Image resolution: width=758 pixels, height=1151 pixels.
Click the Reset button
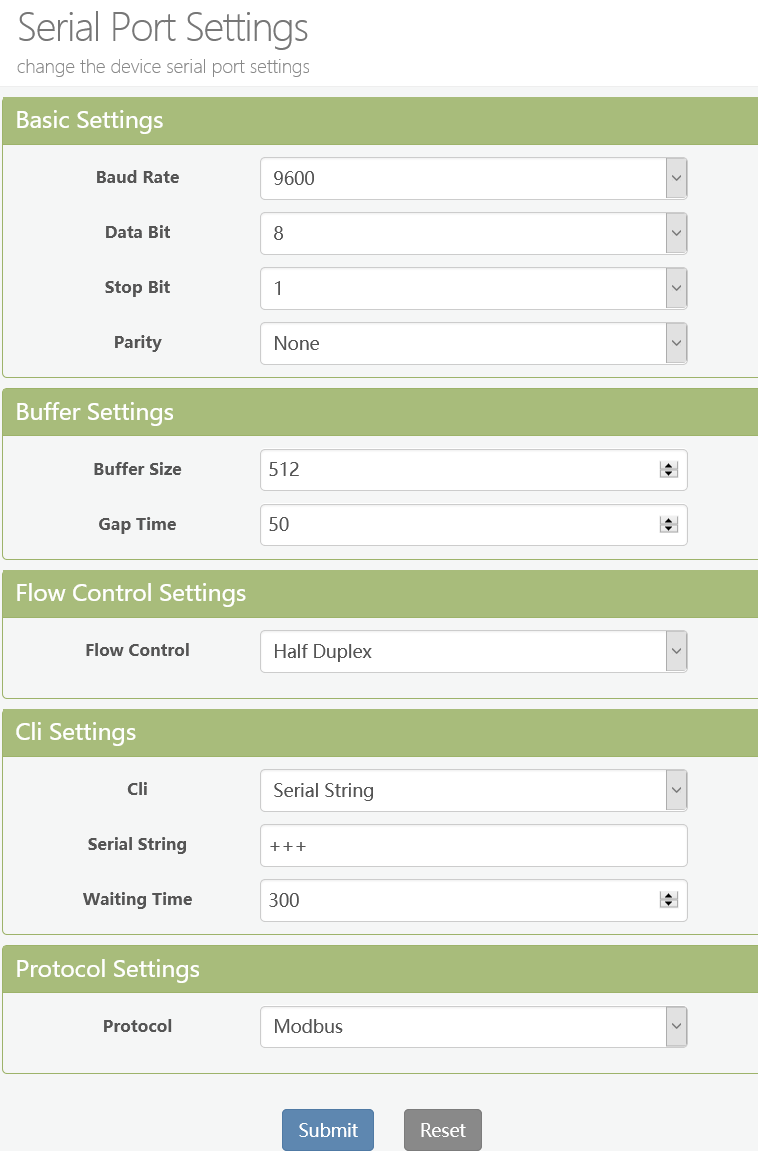(442, 1130)
